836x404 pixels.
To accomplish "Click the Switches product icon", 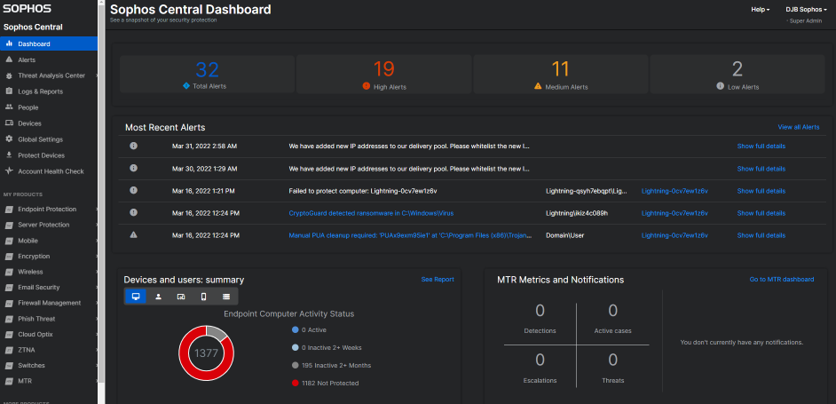I will [x=9, y=366].
